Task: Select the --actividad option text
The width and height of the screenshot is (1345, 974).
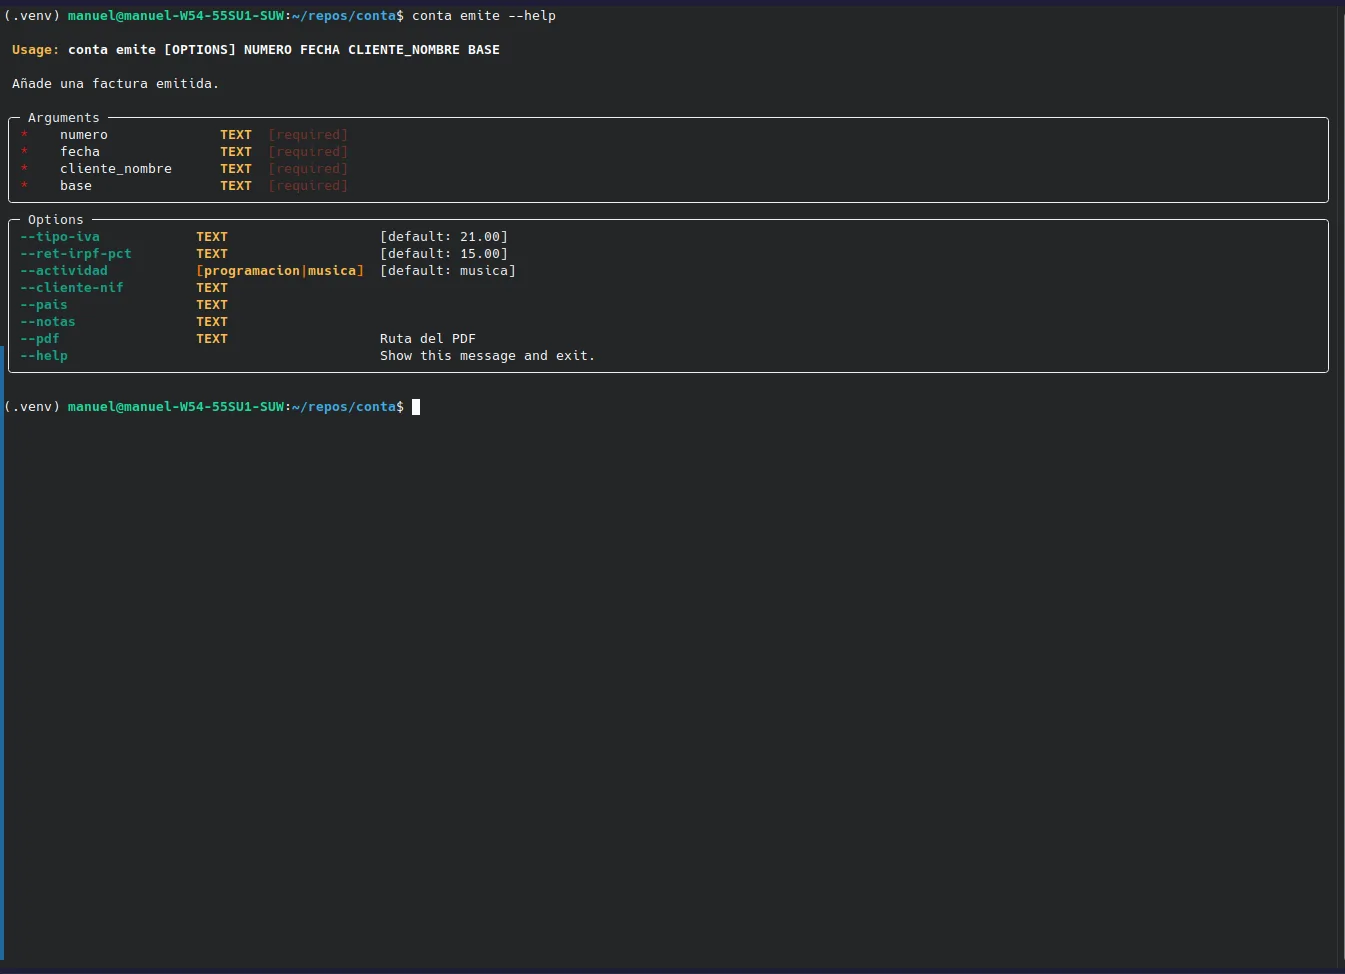Action: pos(63,270)
